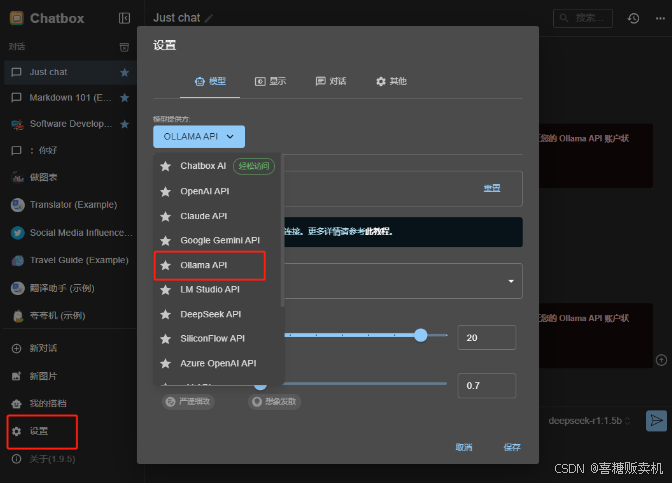
Task: Click the send message arrow button
Action: [x=656, y=421]
